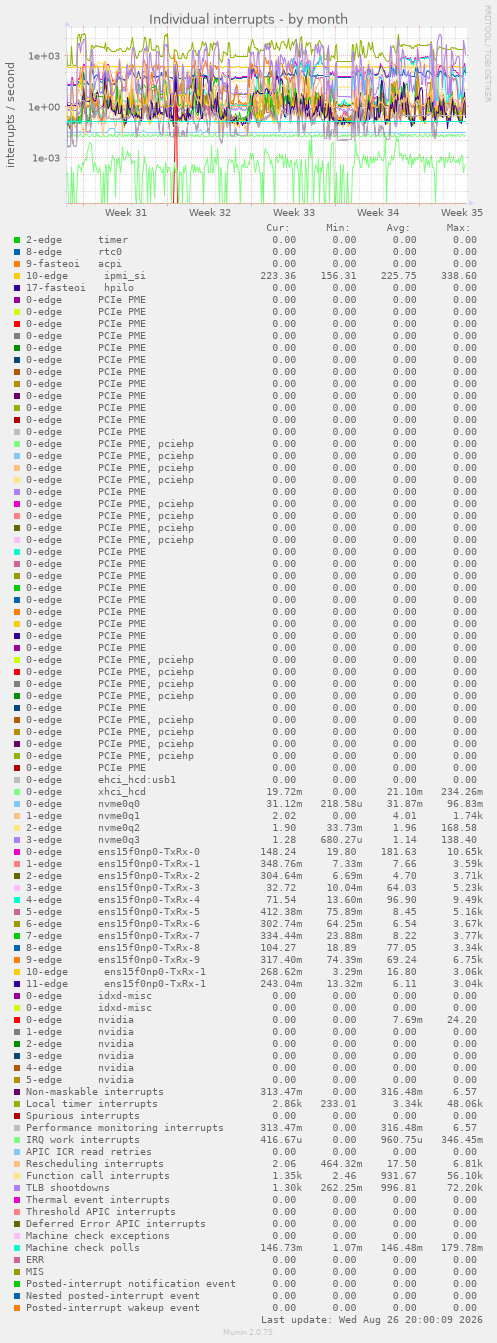Click the ens15f0np0-TxRx-0 legend color square
Screen dimensions: 497x1343
[x=17, y=852]
